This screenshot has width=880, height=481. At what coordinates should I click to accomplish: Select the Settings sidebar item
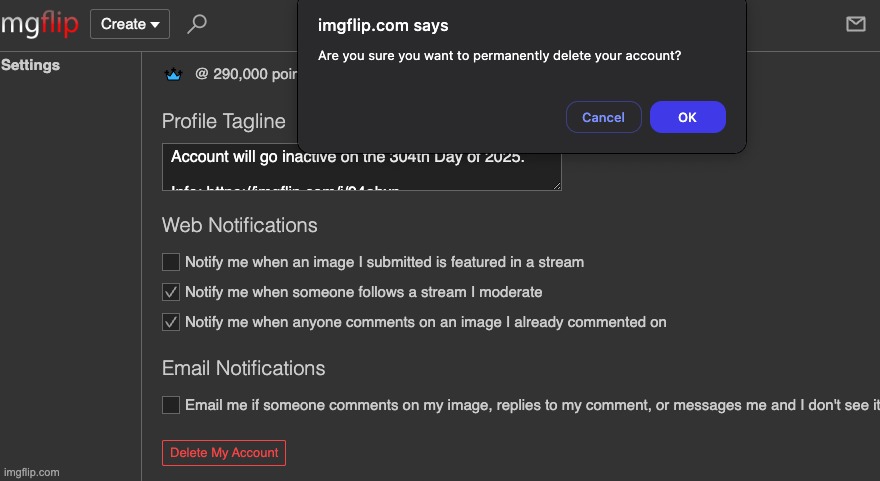pyautogui.click(x=30, y=65)
